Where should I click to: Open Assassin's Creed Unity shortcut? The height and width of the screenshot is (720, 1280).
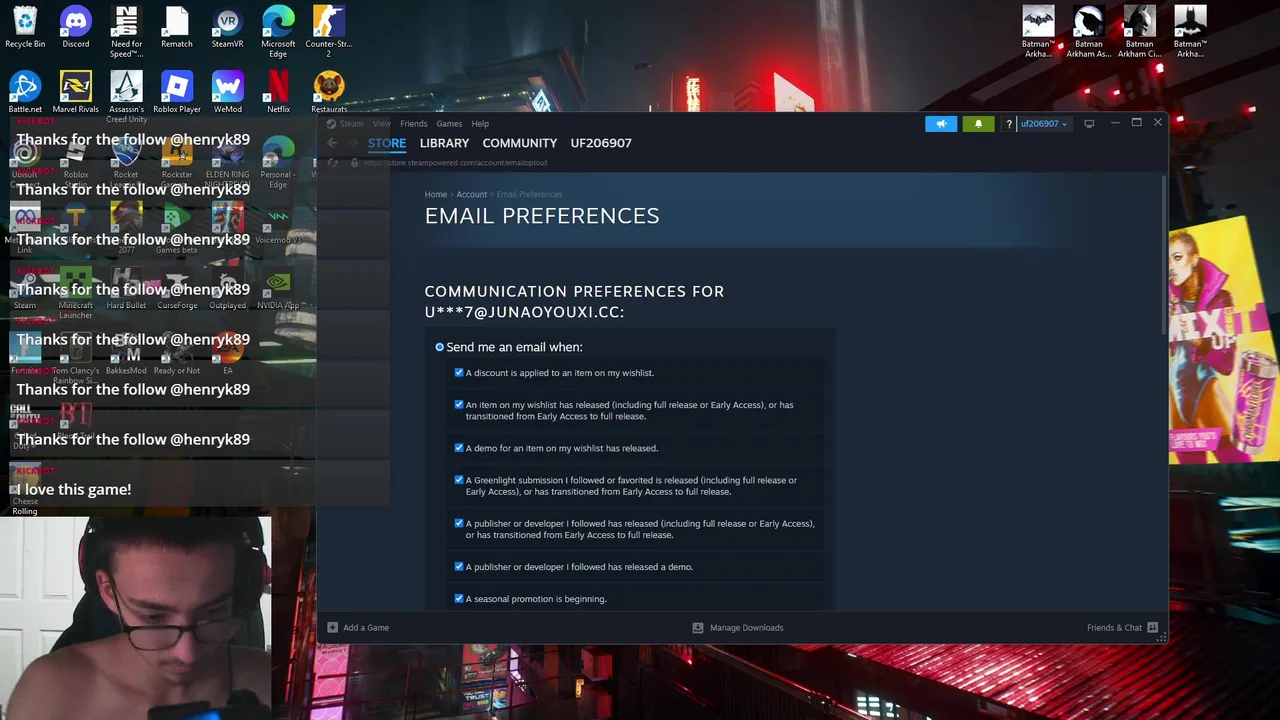[x=126, y=97]
